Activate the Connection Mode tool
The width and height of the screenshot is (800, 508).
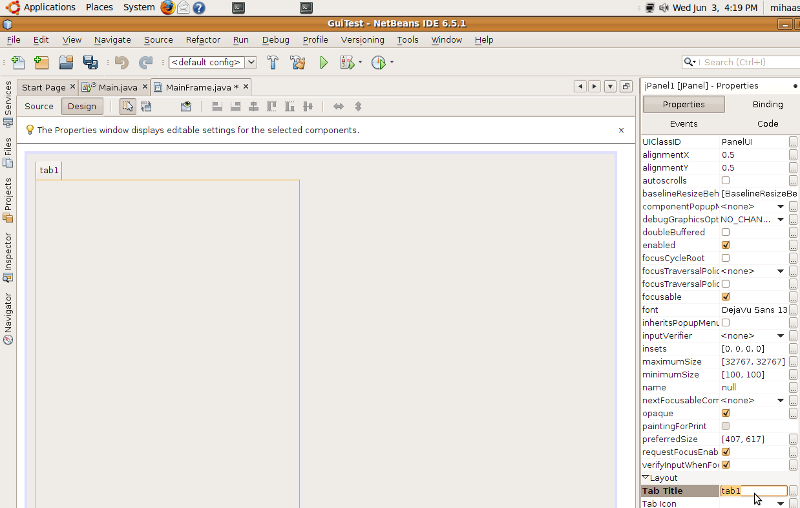tap(146, 106)
